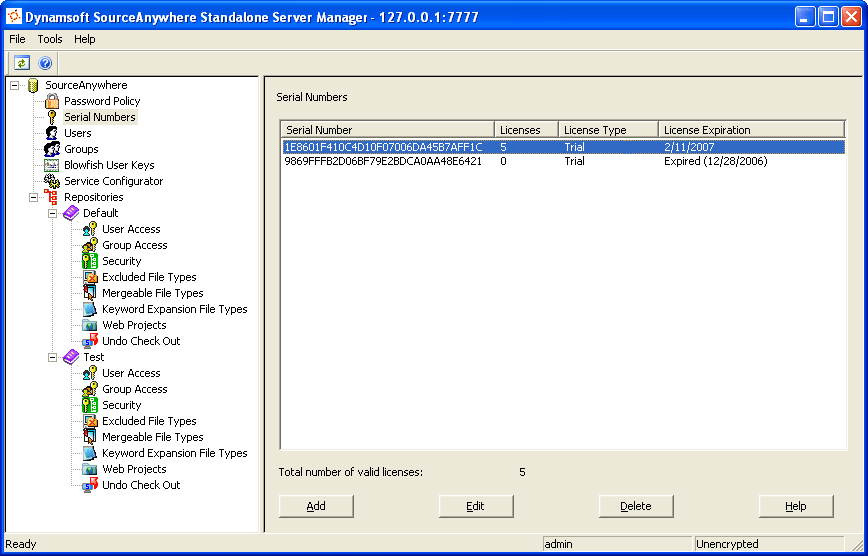Click the Refresh toolbar icon

(x=22, y=62)
